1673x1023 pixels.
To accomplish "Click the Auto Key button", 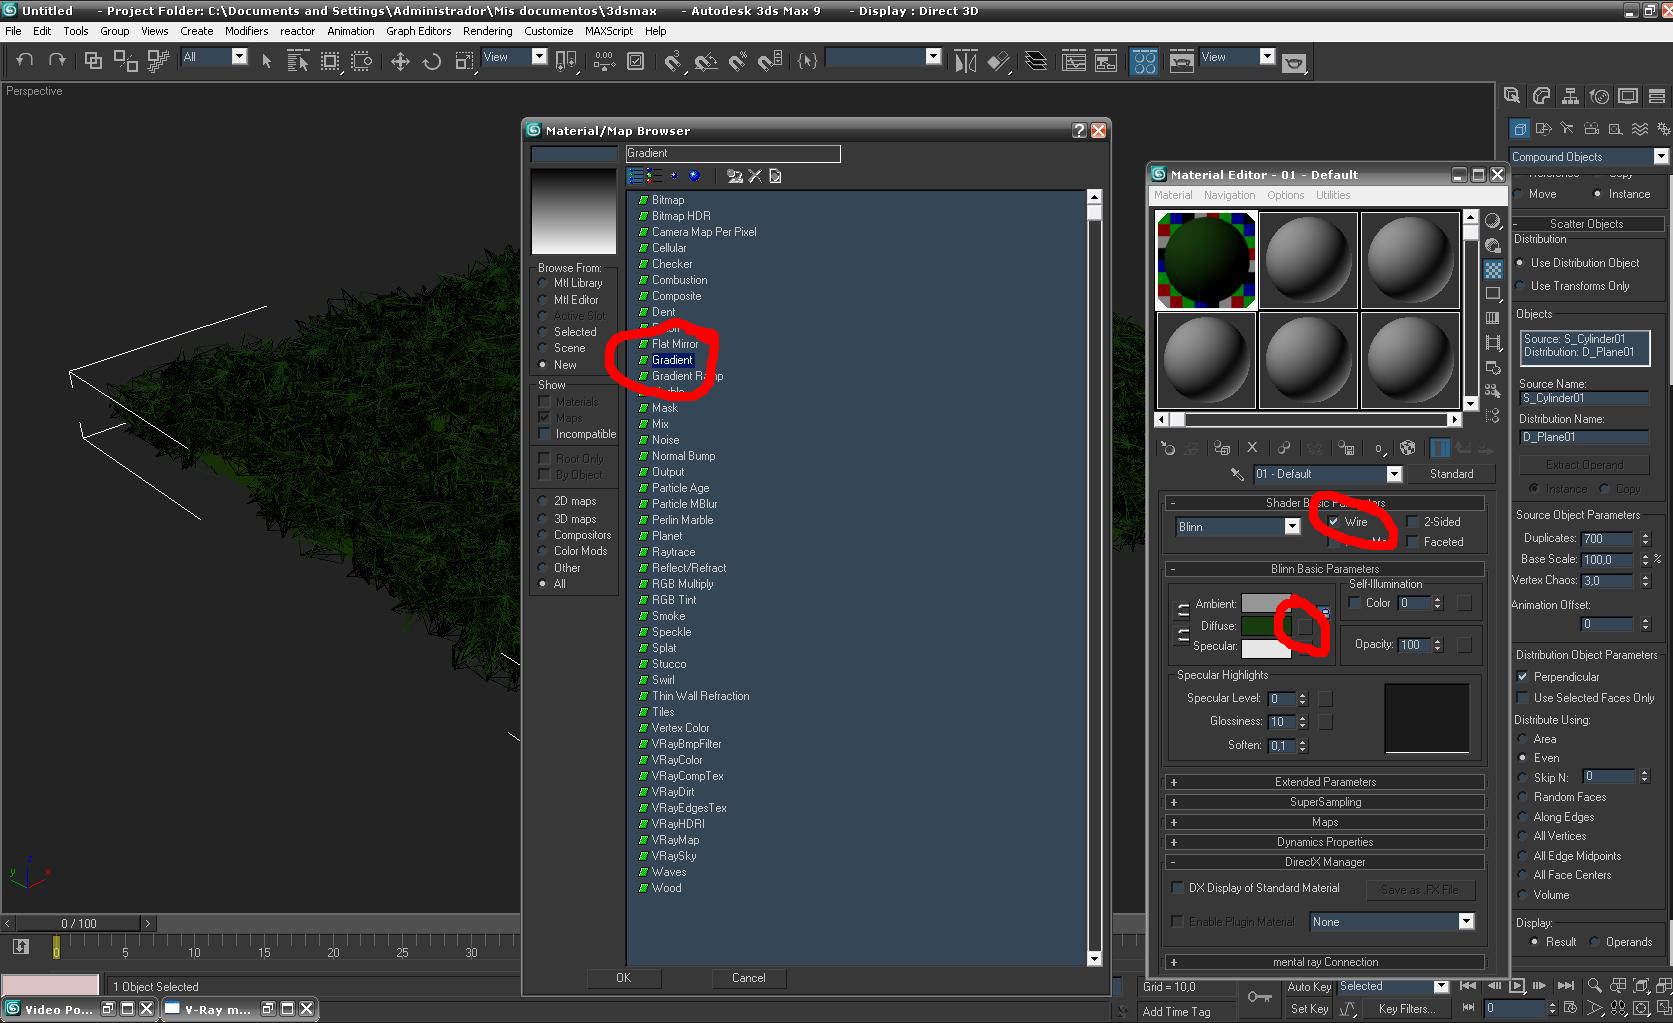I will (x=1308, y=987).
